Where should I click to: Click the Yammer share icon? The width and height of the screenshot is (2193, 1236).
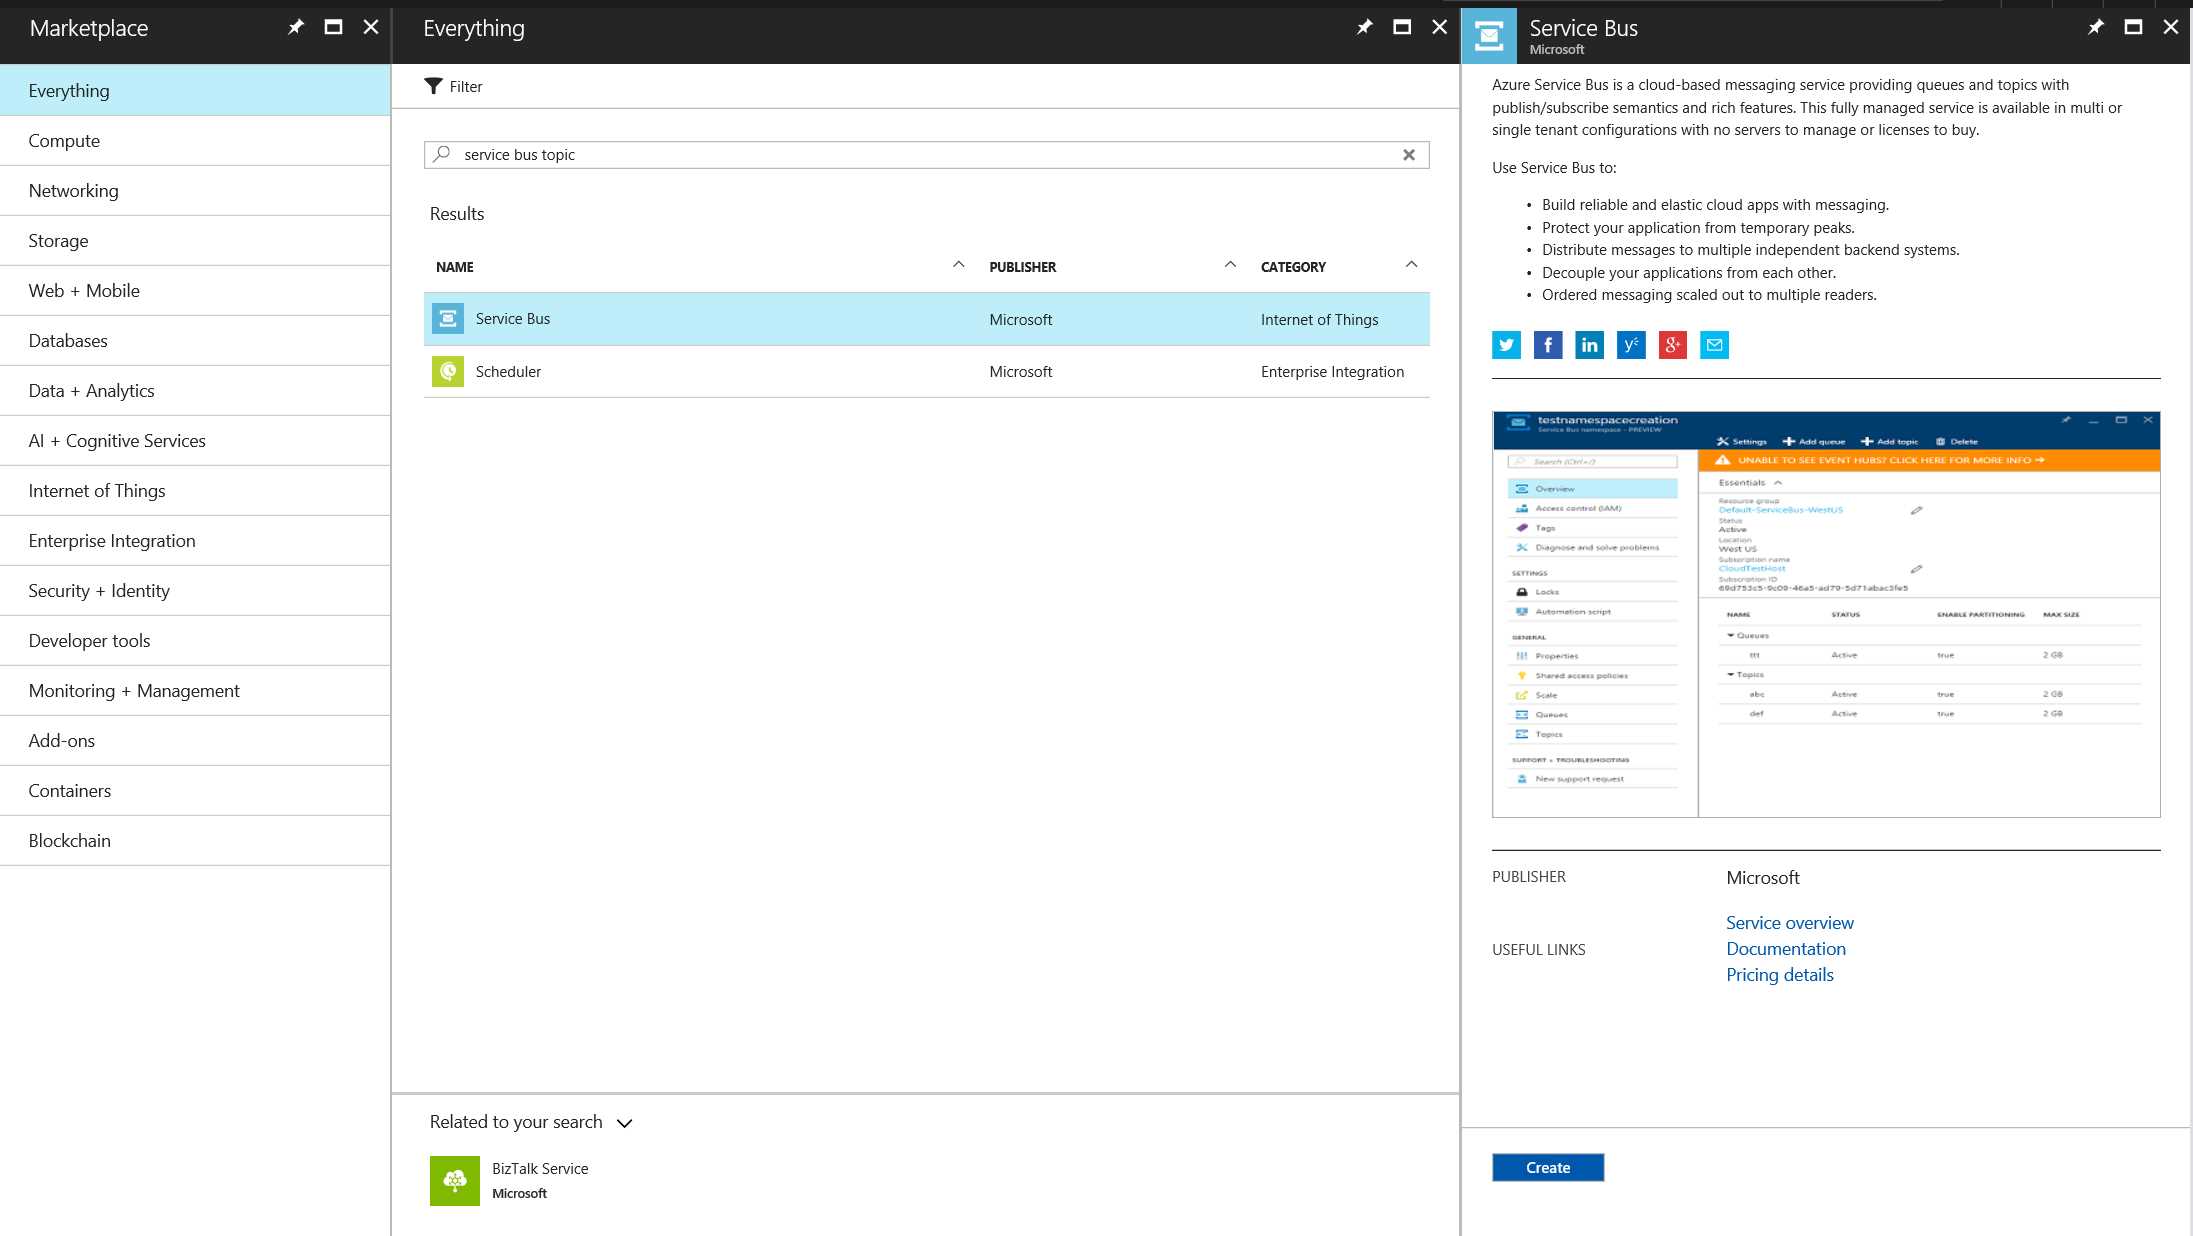[1631, 345]
